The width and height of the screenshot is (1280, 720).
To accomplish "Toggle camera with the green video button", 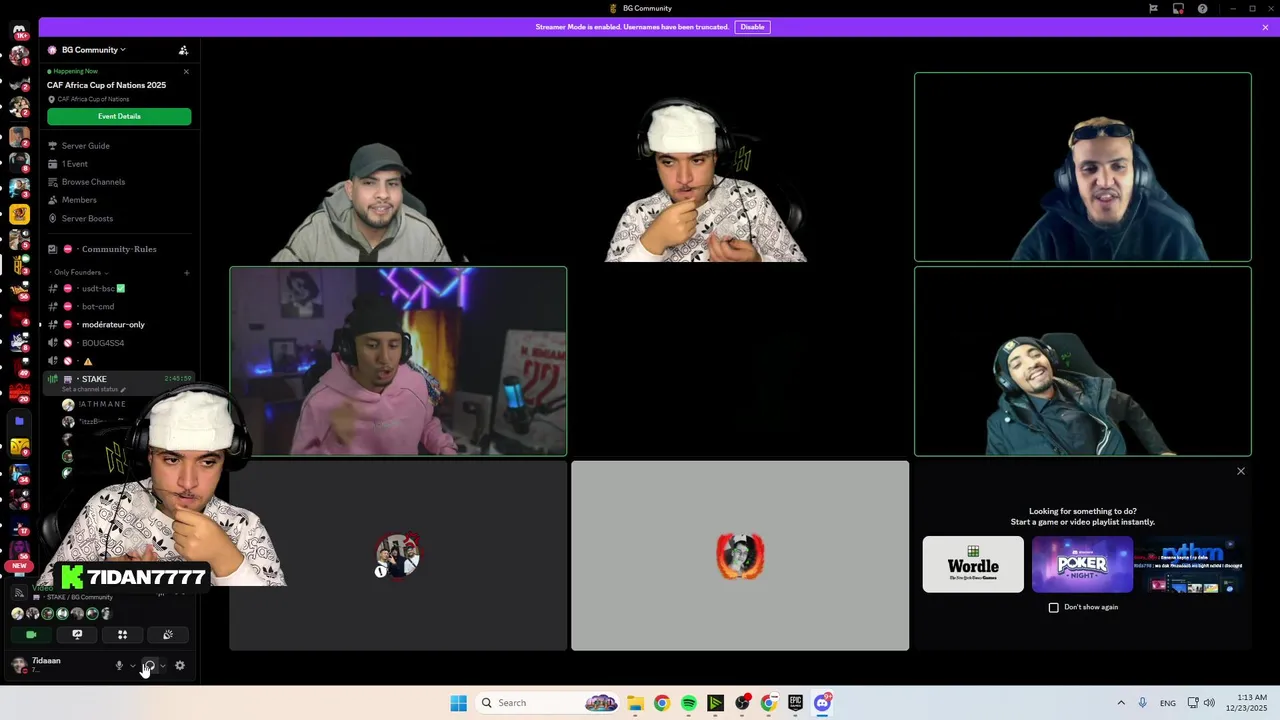I will (x=31, y=635).
